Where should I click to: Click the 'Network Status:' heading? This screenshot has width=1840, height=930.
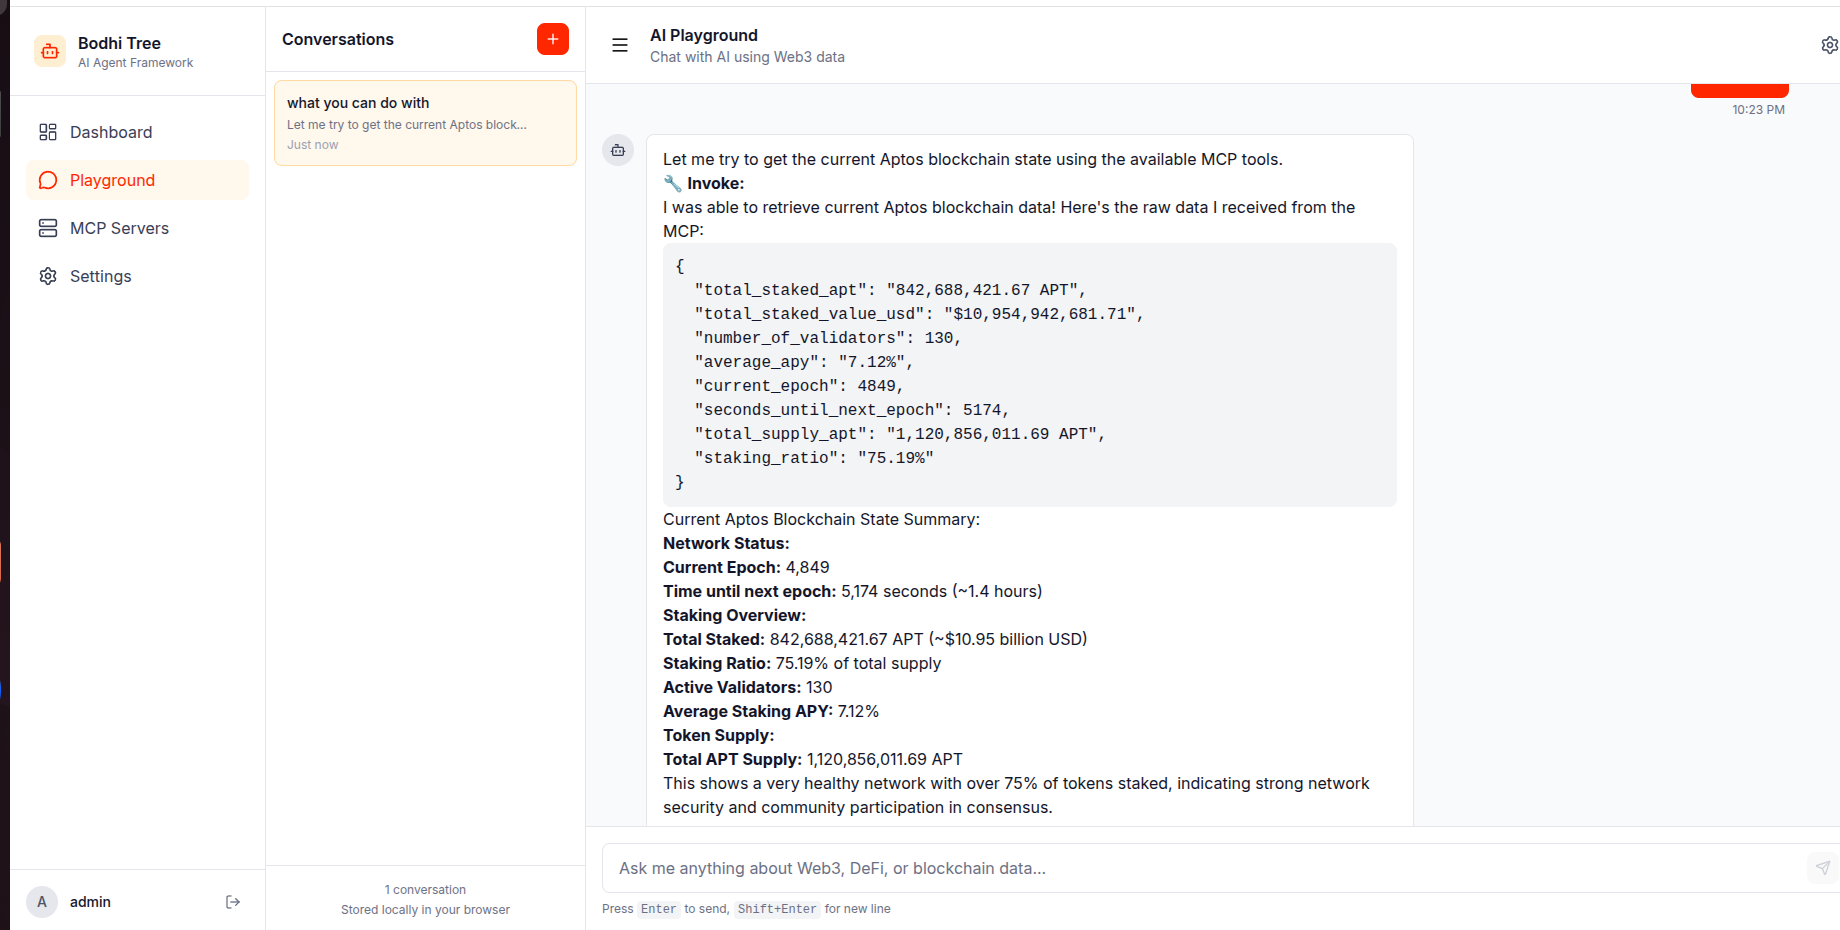[726, 543]
